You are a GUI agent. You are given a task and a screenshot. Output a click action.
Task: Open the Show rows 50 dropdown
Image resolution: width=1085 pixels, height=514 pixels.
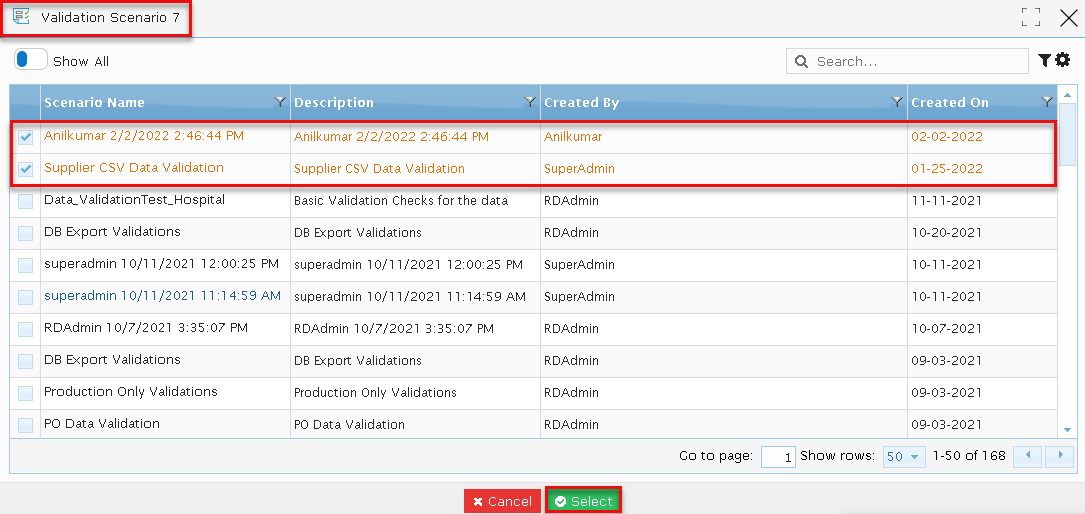coord(904,457)
